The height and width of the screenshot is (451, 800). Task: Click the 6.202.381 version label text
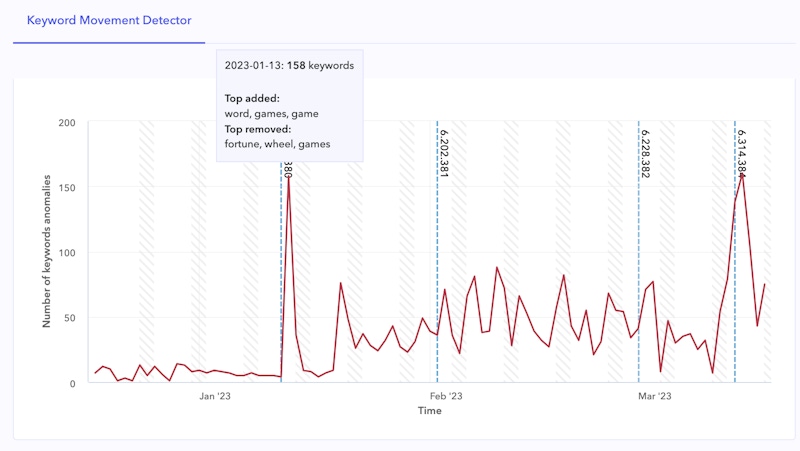click(444, 153)
